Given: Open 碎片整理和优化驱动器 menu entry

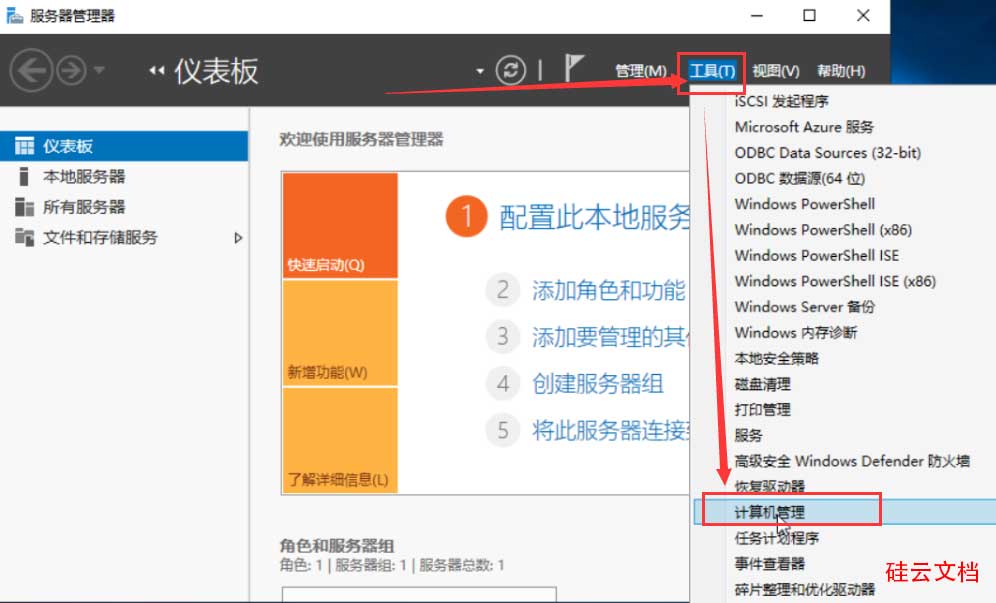Looking at the screenshot, I should click(804, 590).
